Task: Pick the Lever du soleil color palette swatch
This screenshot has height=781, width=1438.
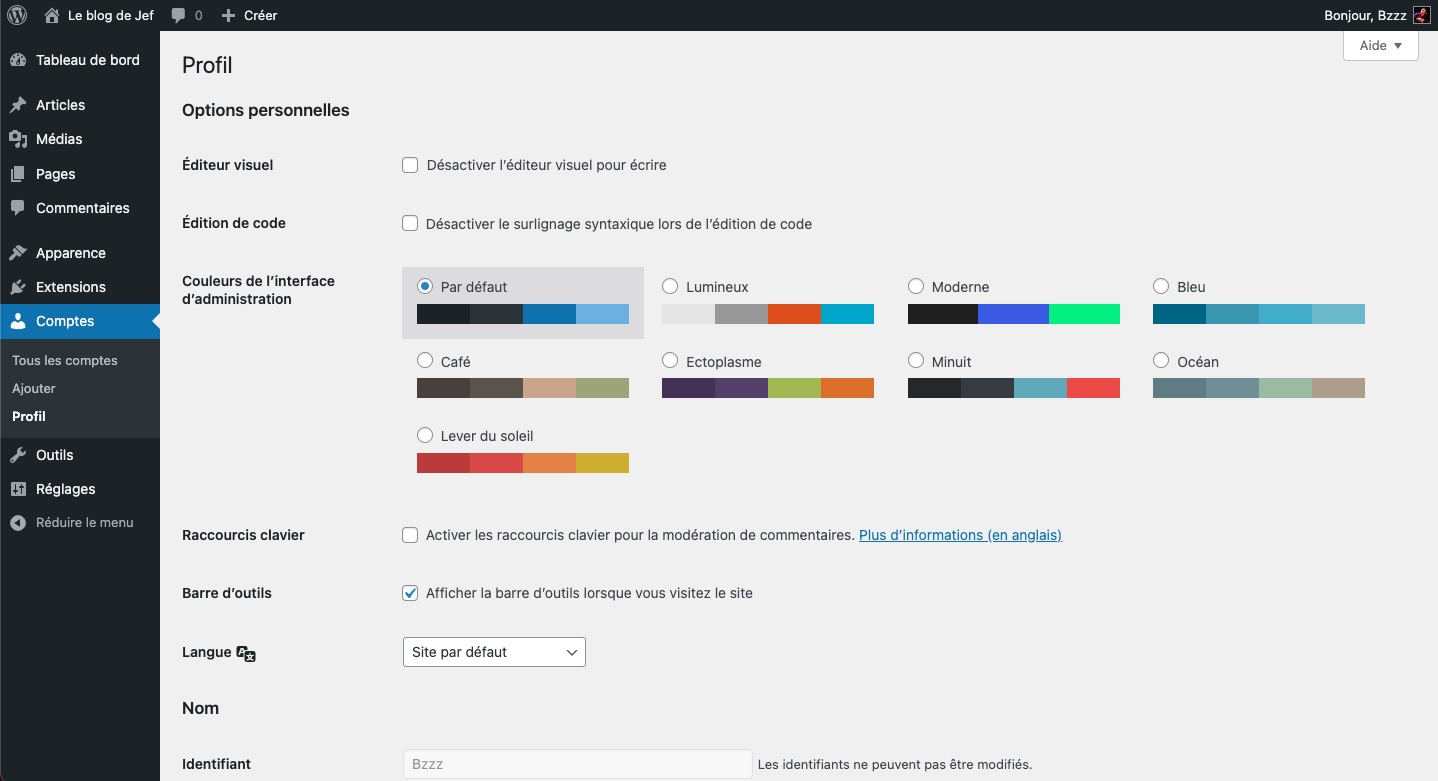Action: (522, 463)
